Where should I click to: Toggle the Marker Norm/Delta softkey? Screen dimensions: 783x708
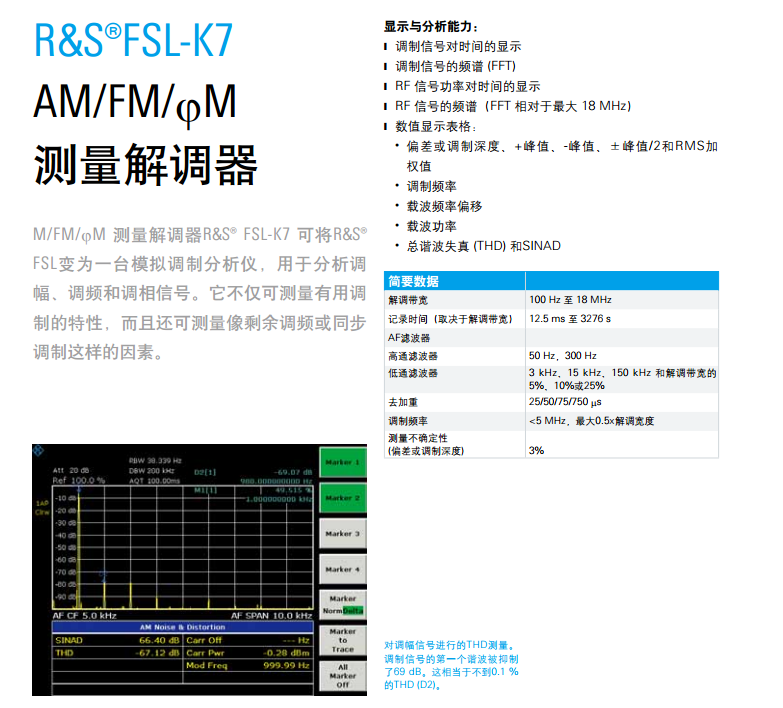[x=343, y=605]
